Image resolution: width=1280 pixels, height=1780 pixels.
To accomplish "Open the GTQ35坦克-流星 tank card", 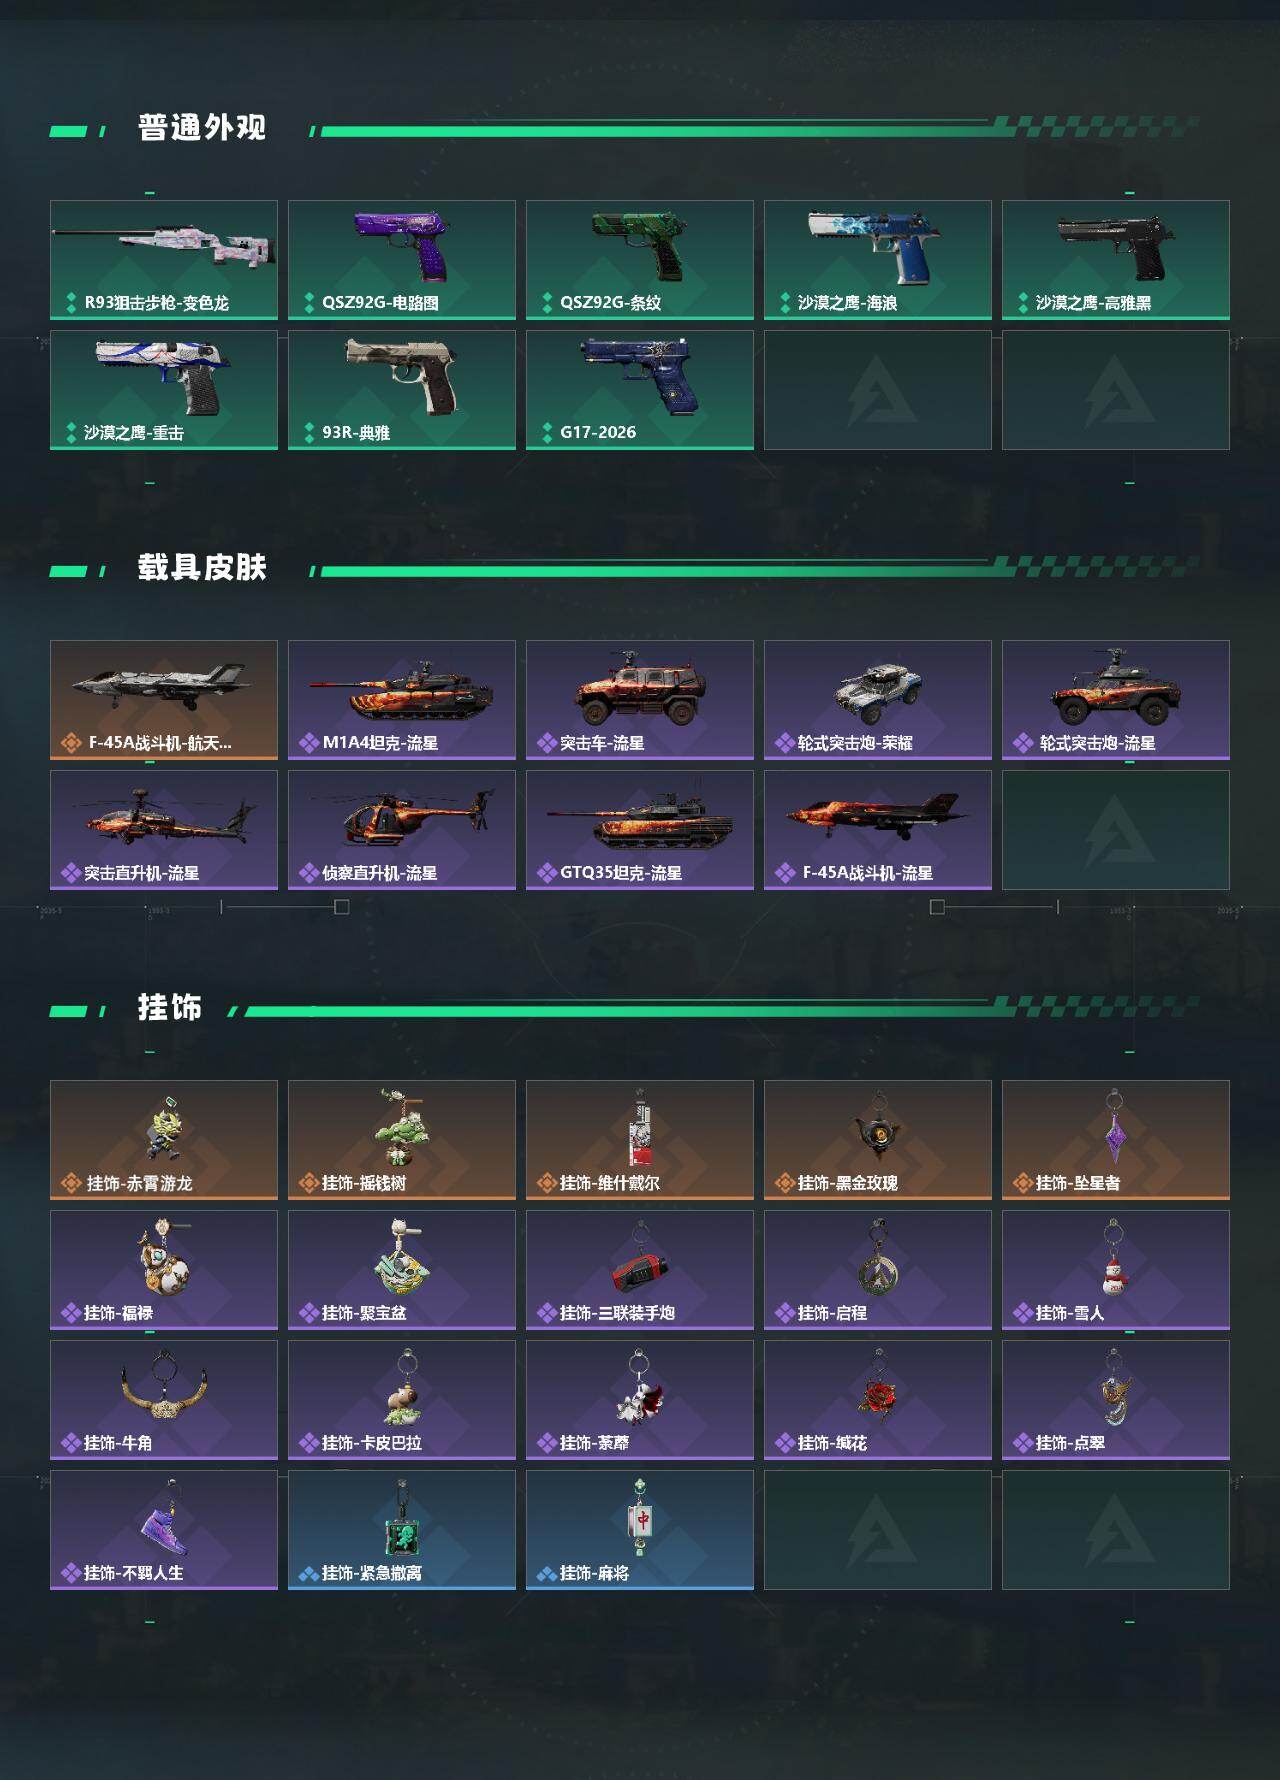I will 640,830.
